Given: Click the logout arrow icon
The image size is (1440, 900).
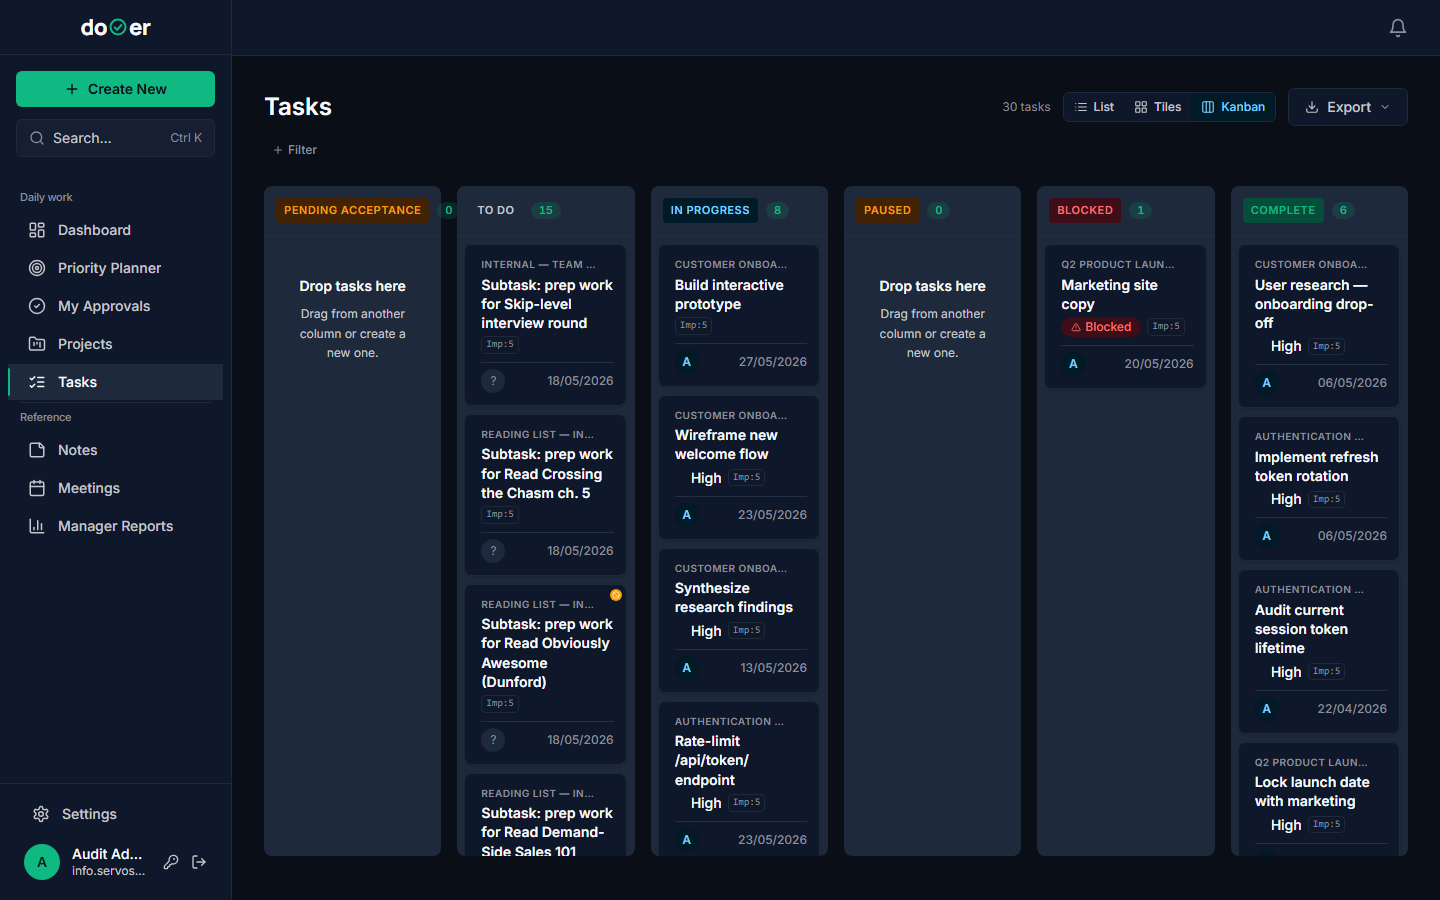Looking at the screenshot, I should 199,862.
